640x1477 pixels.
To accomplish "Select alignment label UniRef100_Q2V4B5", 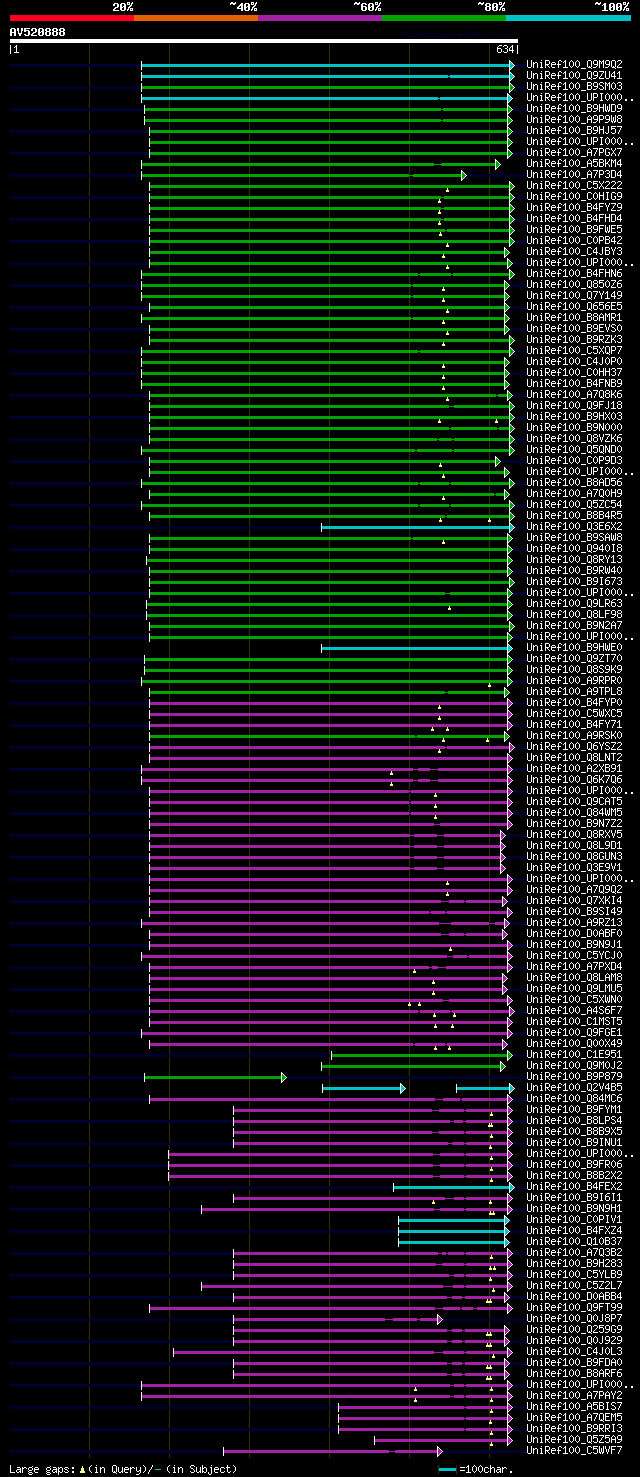I will tap(574, 1088).
